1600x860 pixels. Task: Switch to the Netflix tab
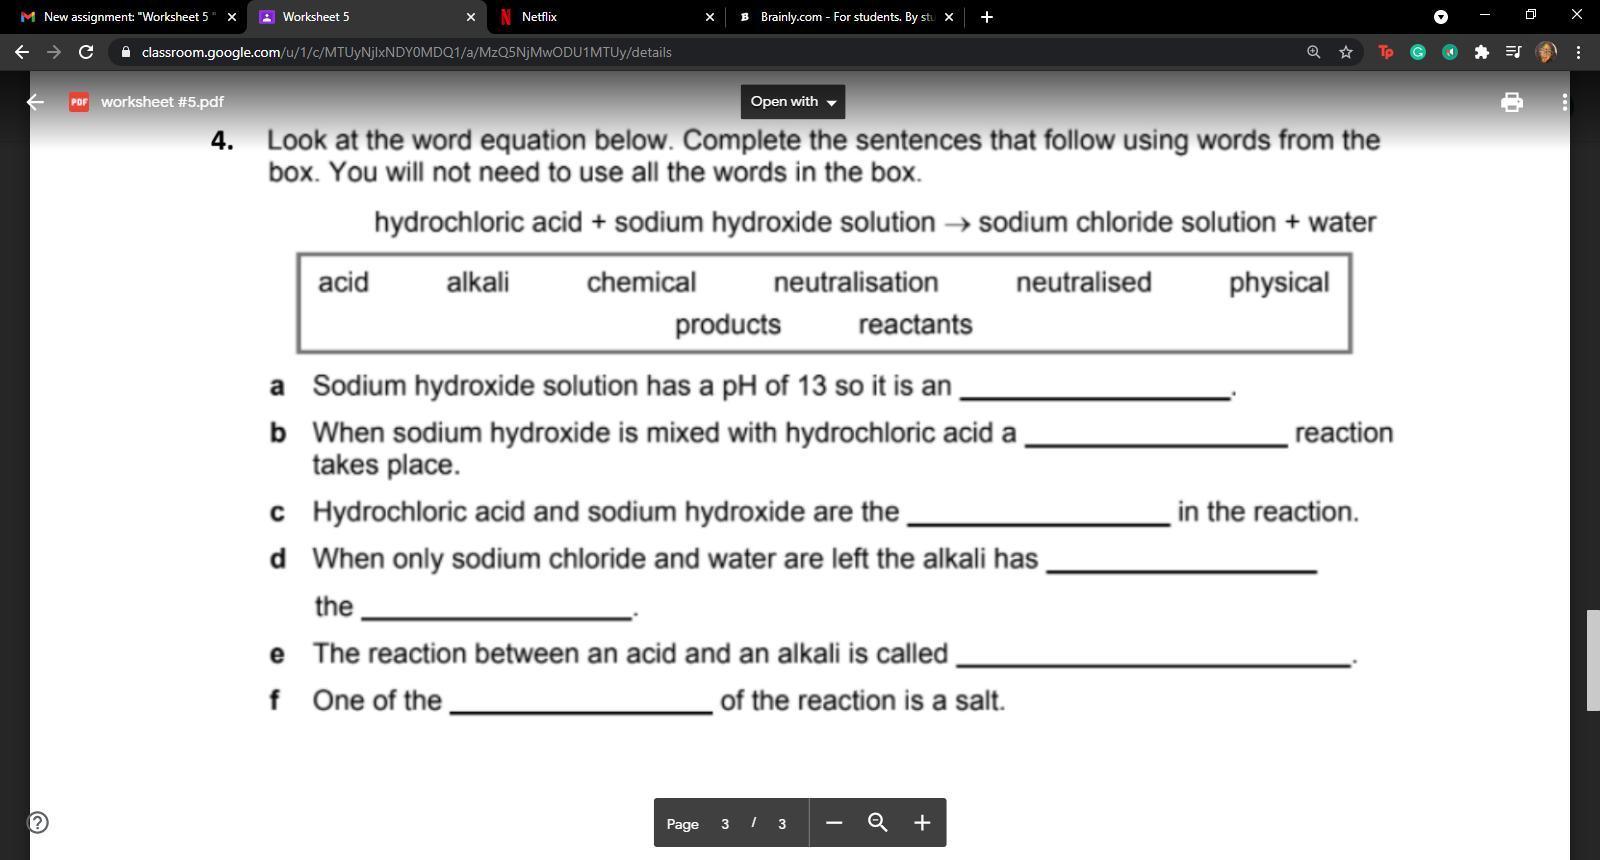(605, 17)
